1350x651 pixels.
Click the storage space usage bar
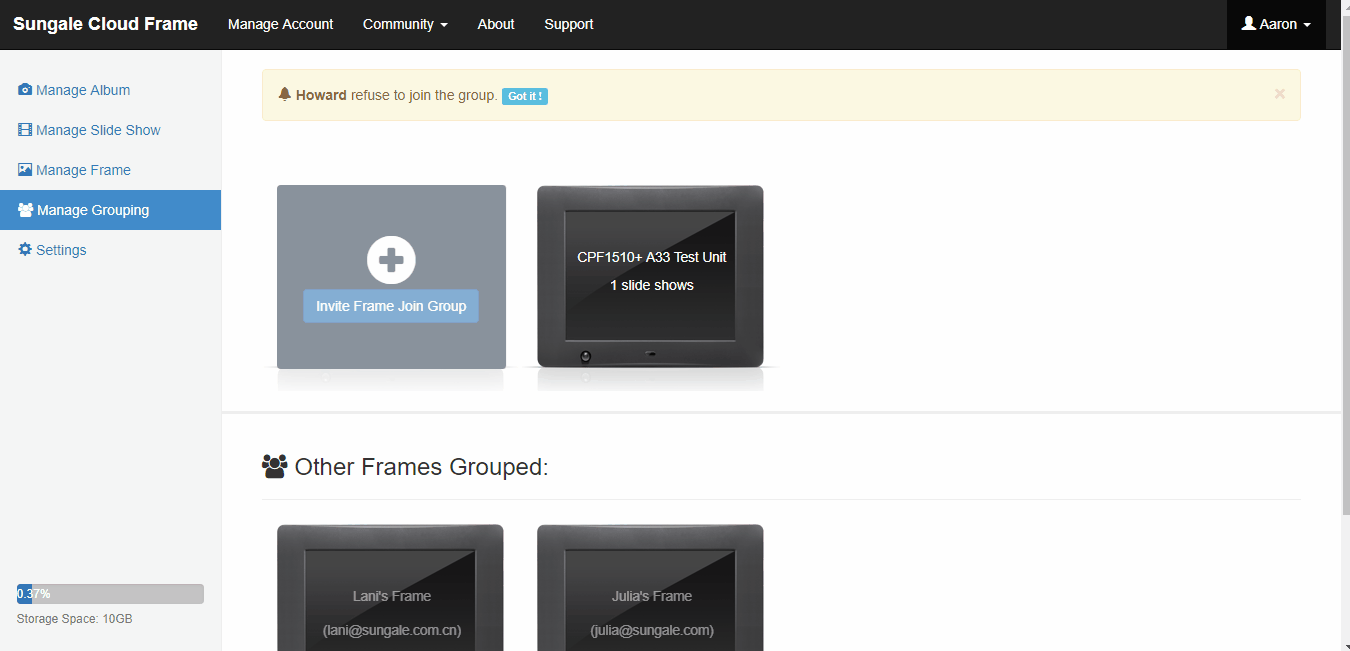point(110,594)
